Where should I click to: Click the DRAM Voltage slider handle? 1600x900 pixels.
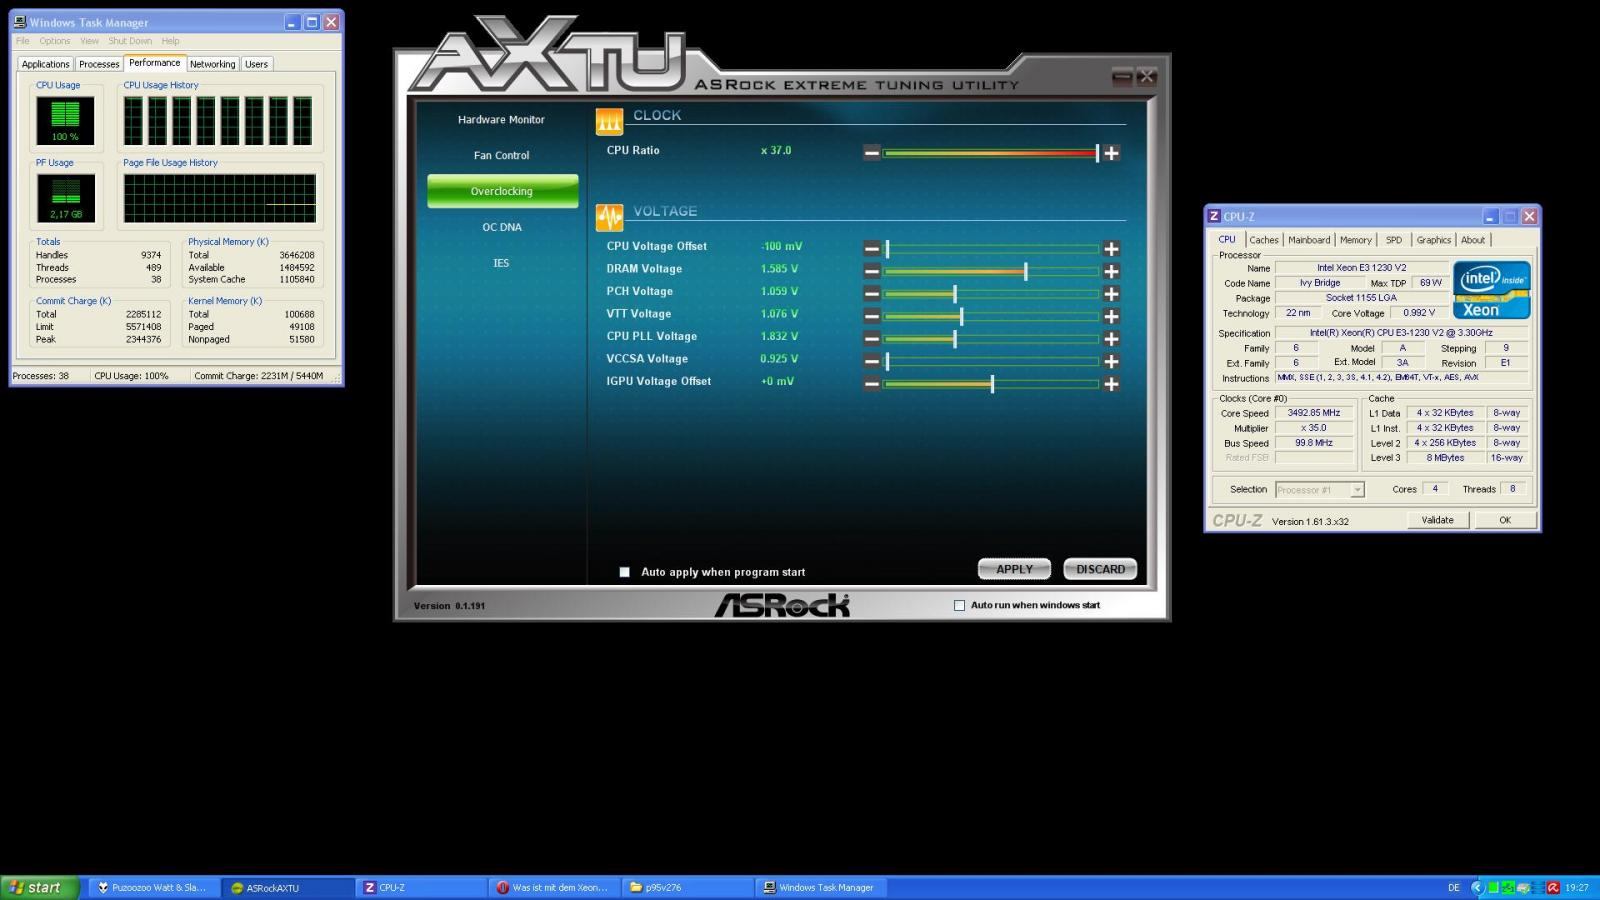click(1025, 271)
